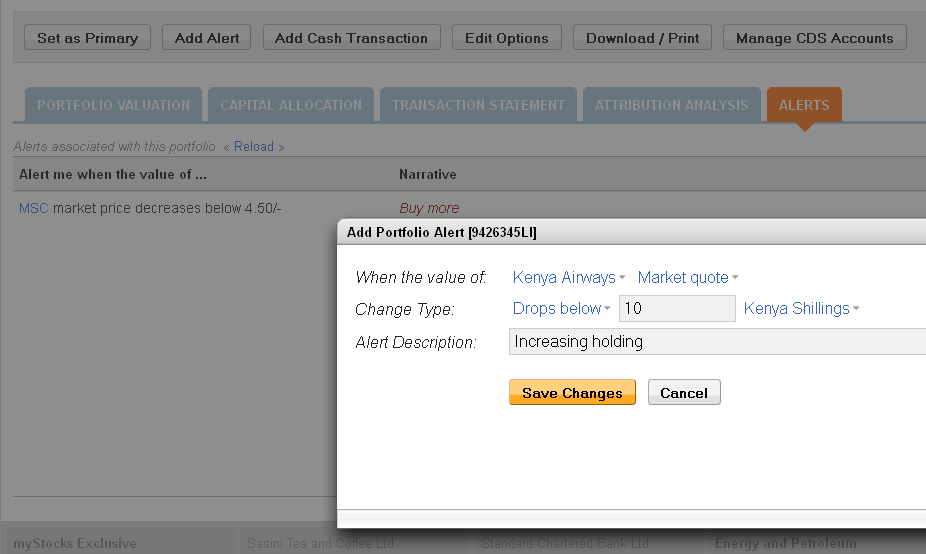Click the threshold value field containing 10
Screen dimensions: 926x554
[677, 308]
